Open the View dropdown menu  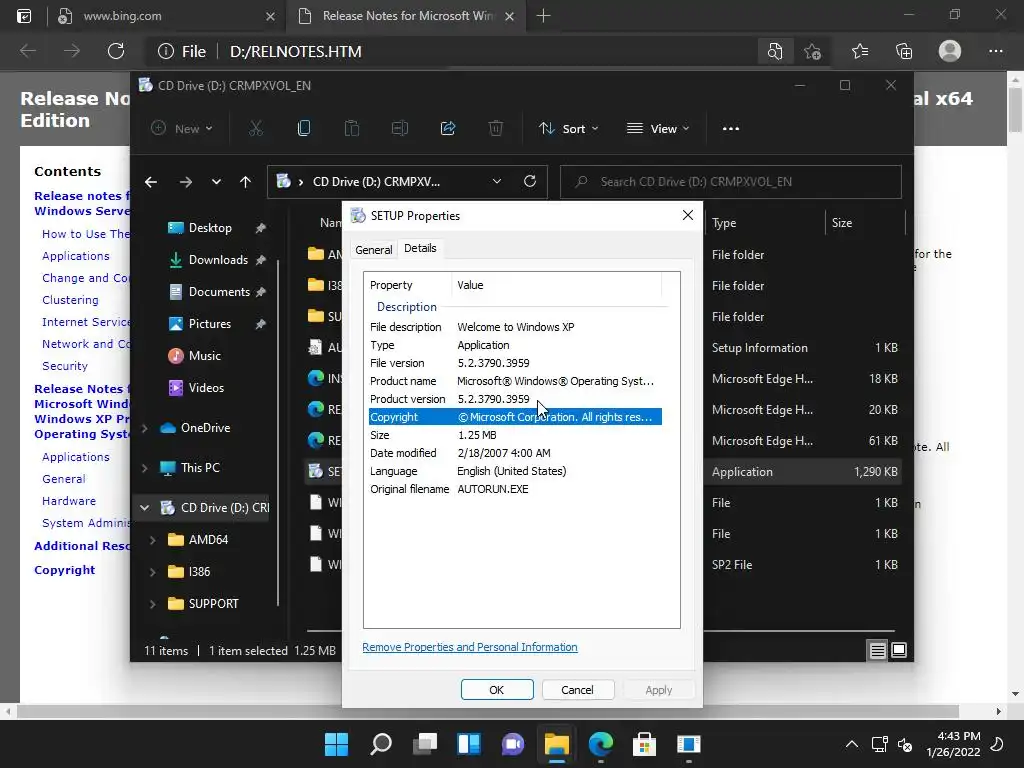point(658,129)
